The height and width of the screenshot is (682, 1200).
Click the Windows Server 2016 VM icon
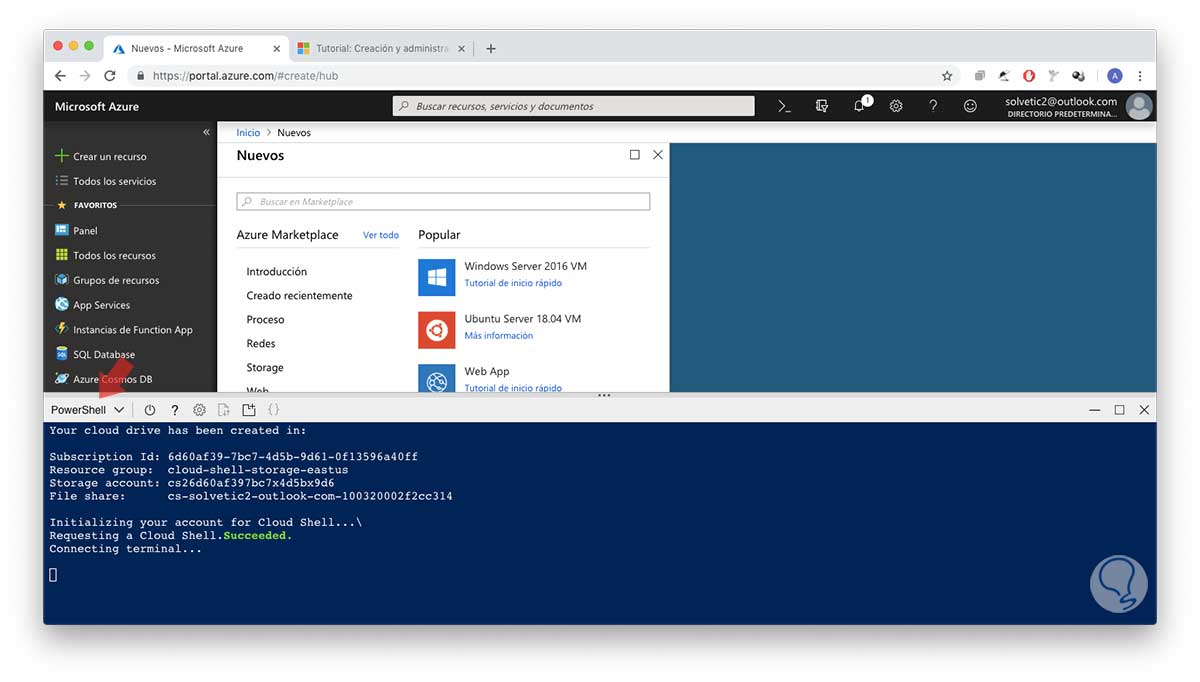coord(436,277)
